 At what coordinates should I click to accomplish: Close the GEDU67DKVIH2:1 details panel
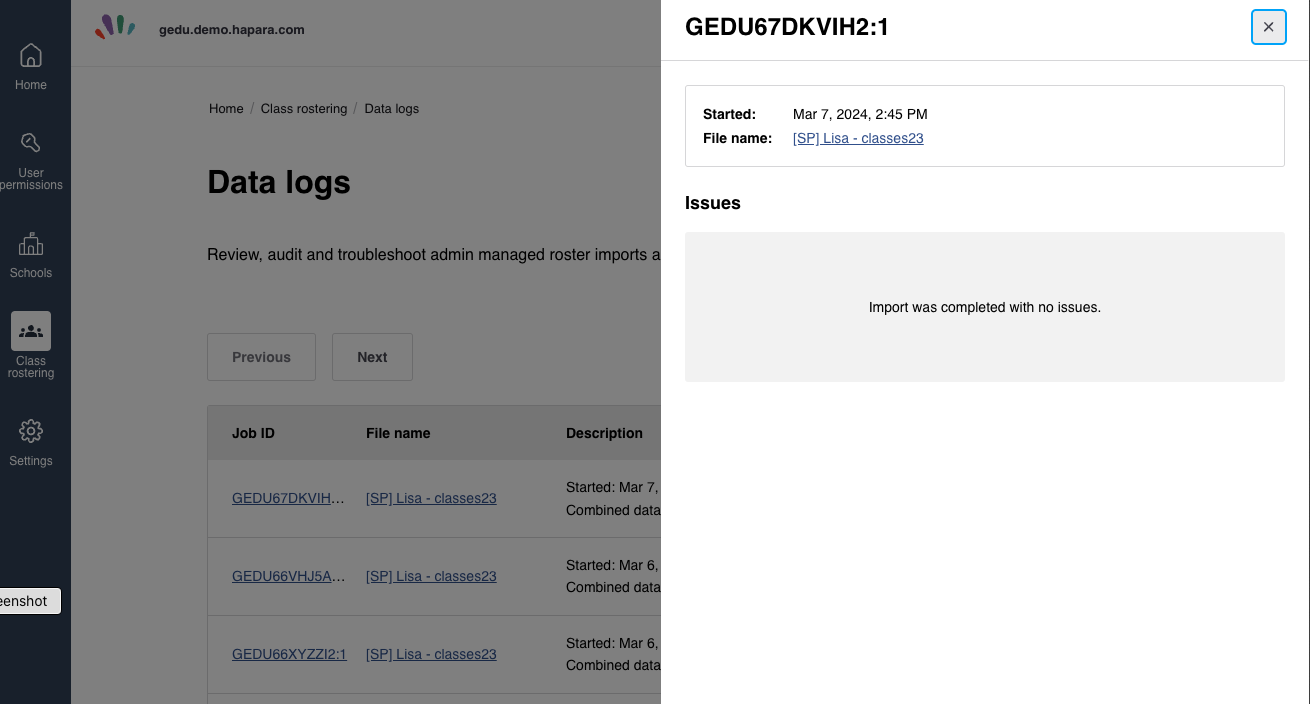[1268, 27]
